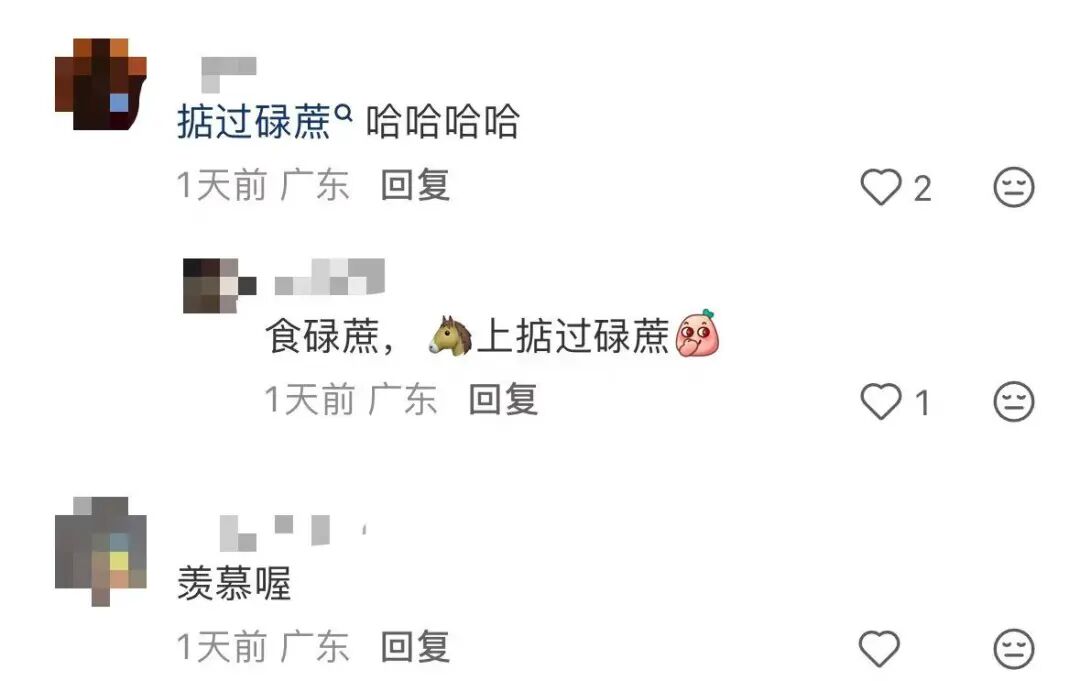Dislike the 食碌蔗 reply comment
This screenshot has height=681, width=1080.
(x=1014, y=401)
